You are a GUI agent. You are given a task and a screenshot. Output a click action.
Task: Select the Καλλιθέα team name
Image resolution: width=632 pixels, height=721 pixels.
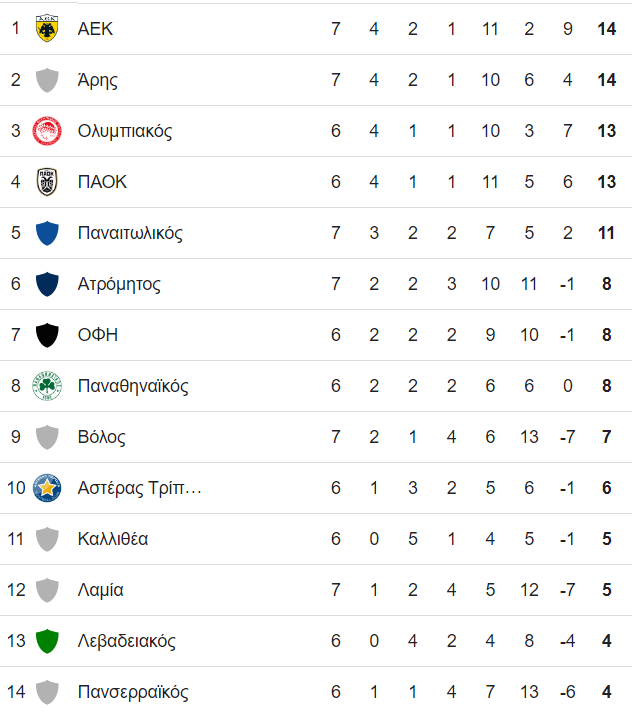coord(113,538)
